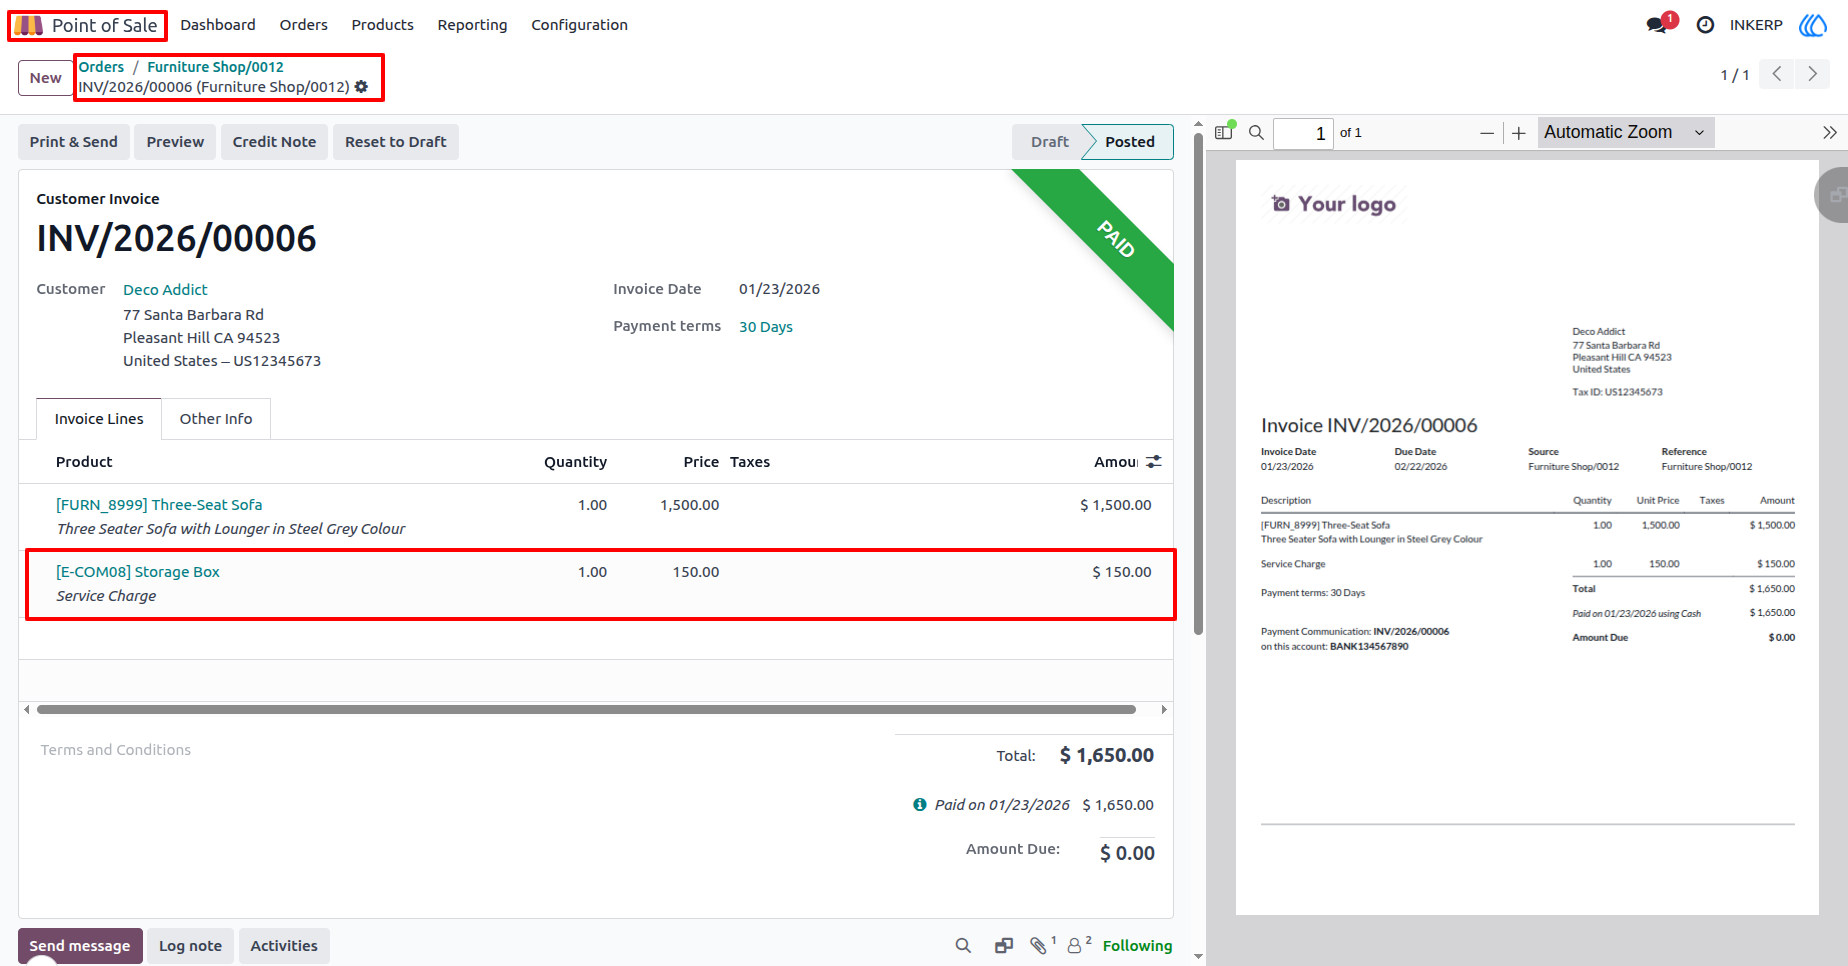The width and height of the screenshot is (1848, 966).
Task: Open the attachments paperclip icon
Action: point(1038,946)
